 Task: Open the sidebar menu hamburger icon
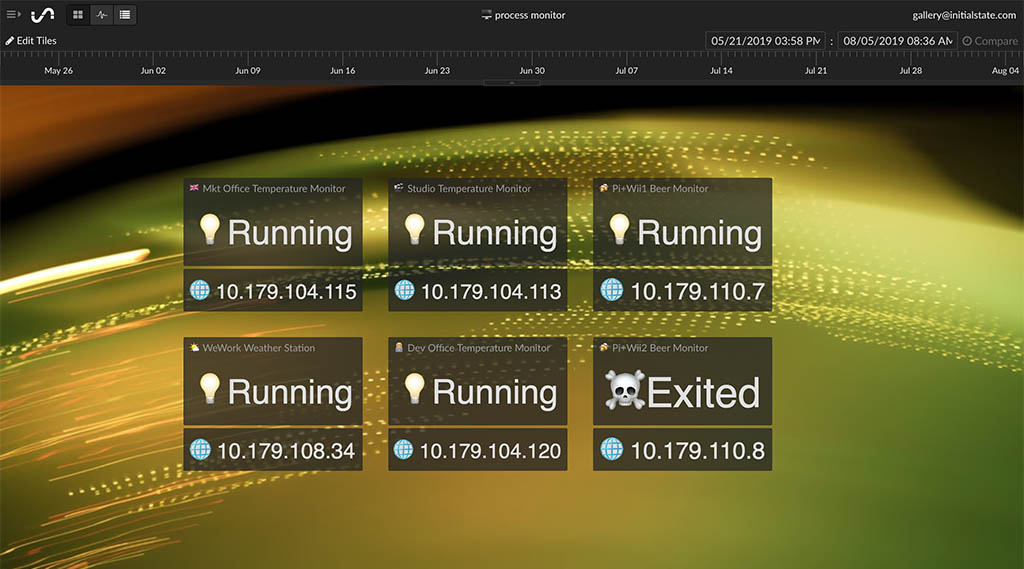coord(13,15)
